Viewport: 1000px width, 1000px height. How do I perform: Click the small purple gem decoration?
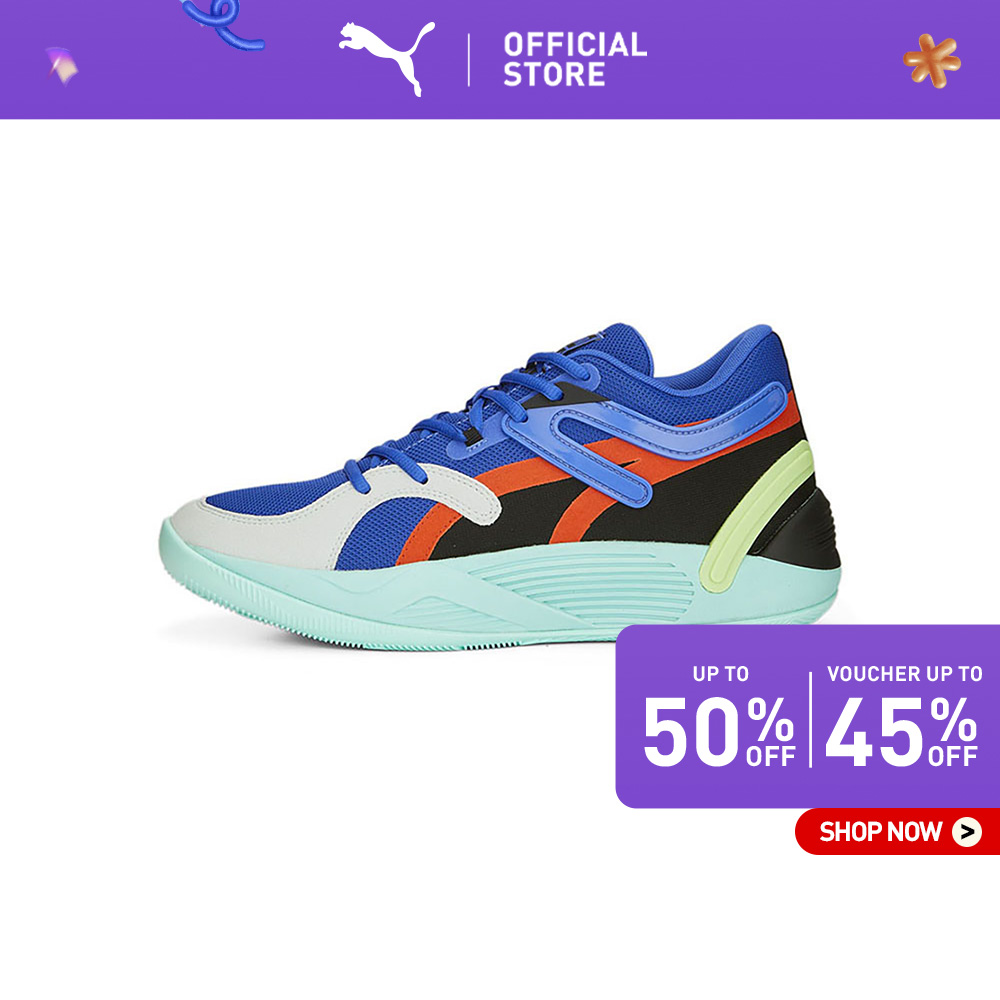tap(62, 66)
